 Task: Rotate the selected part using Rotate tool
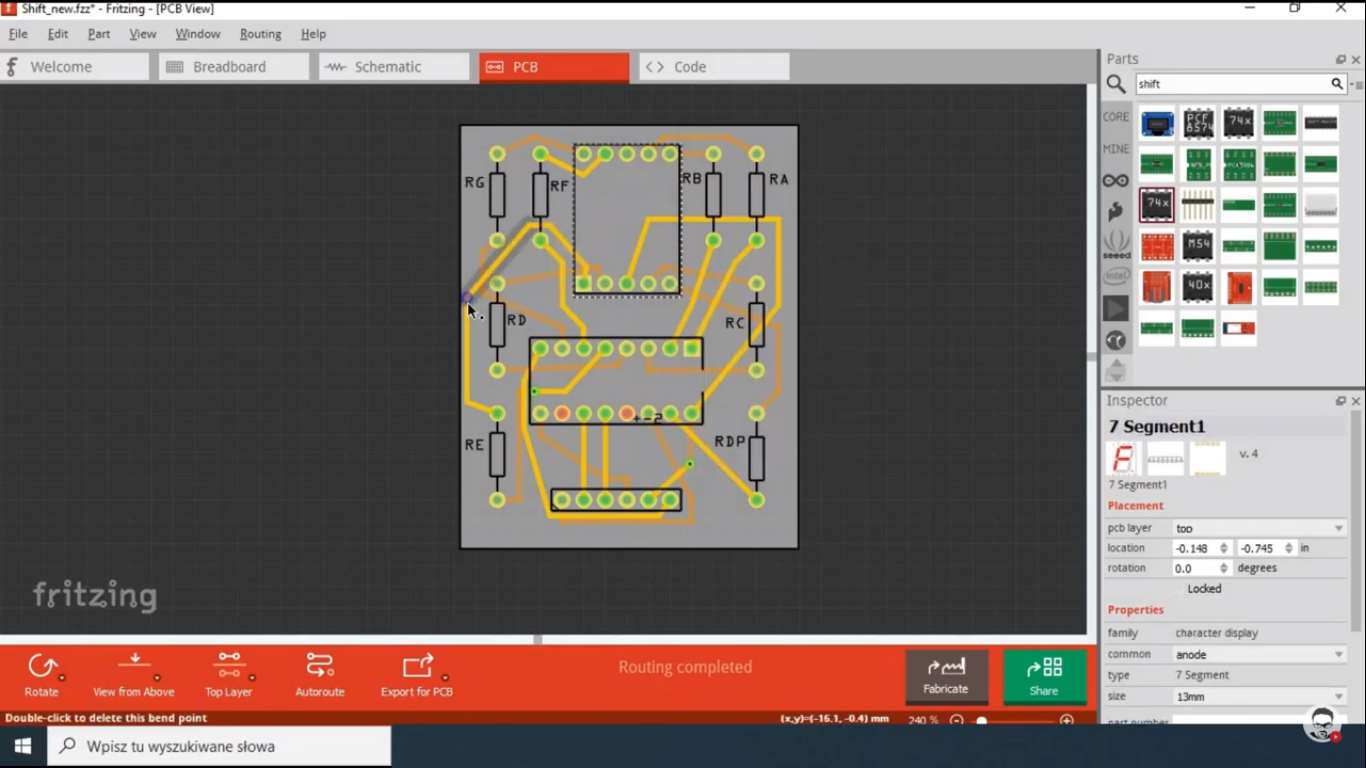(x=41, y=675)
